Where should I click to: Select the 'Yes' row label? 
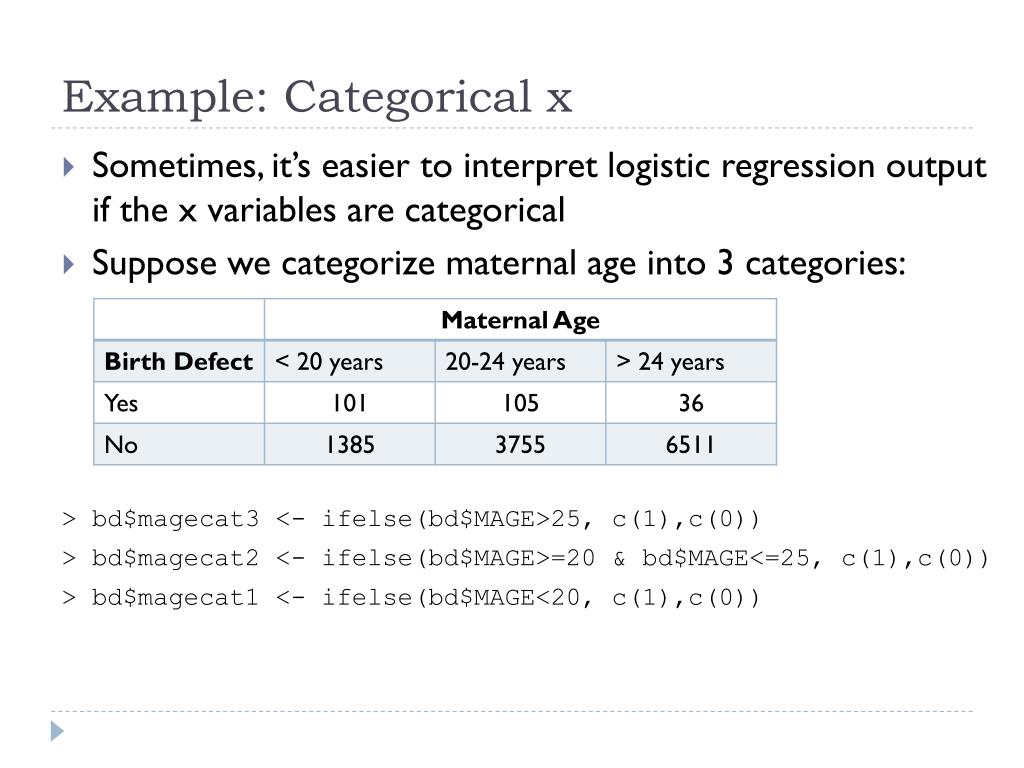179,403
